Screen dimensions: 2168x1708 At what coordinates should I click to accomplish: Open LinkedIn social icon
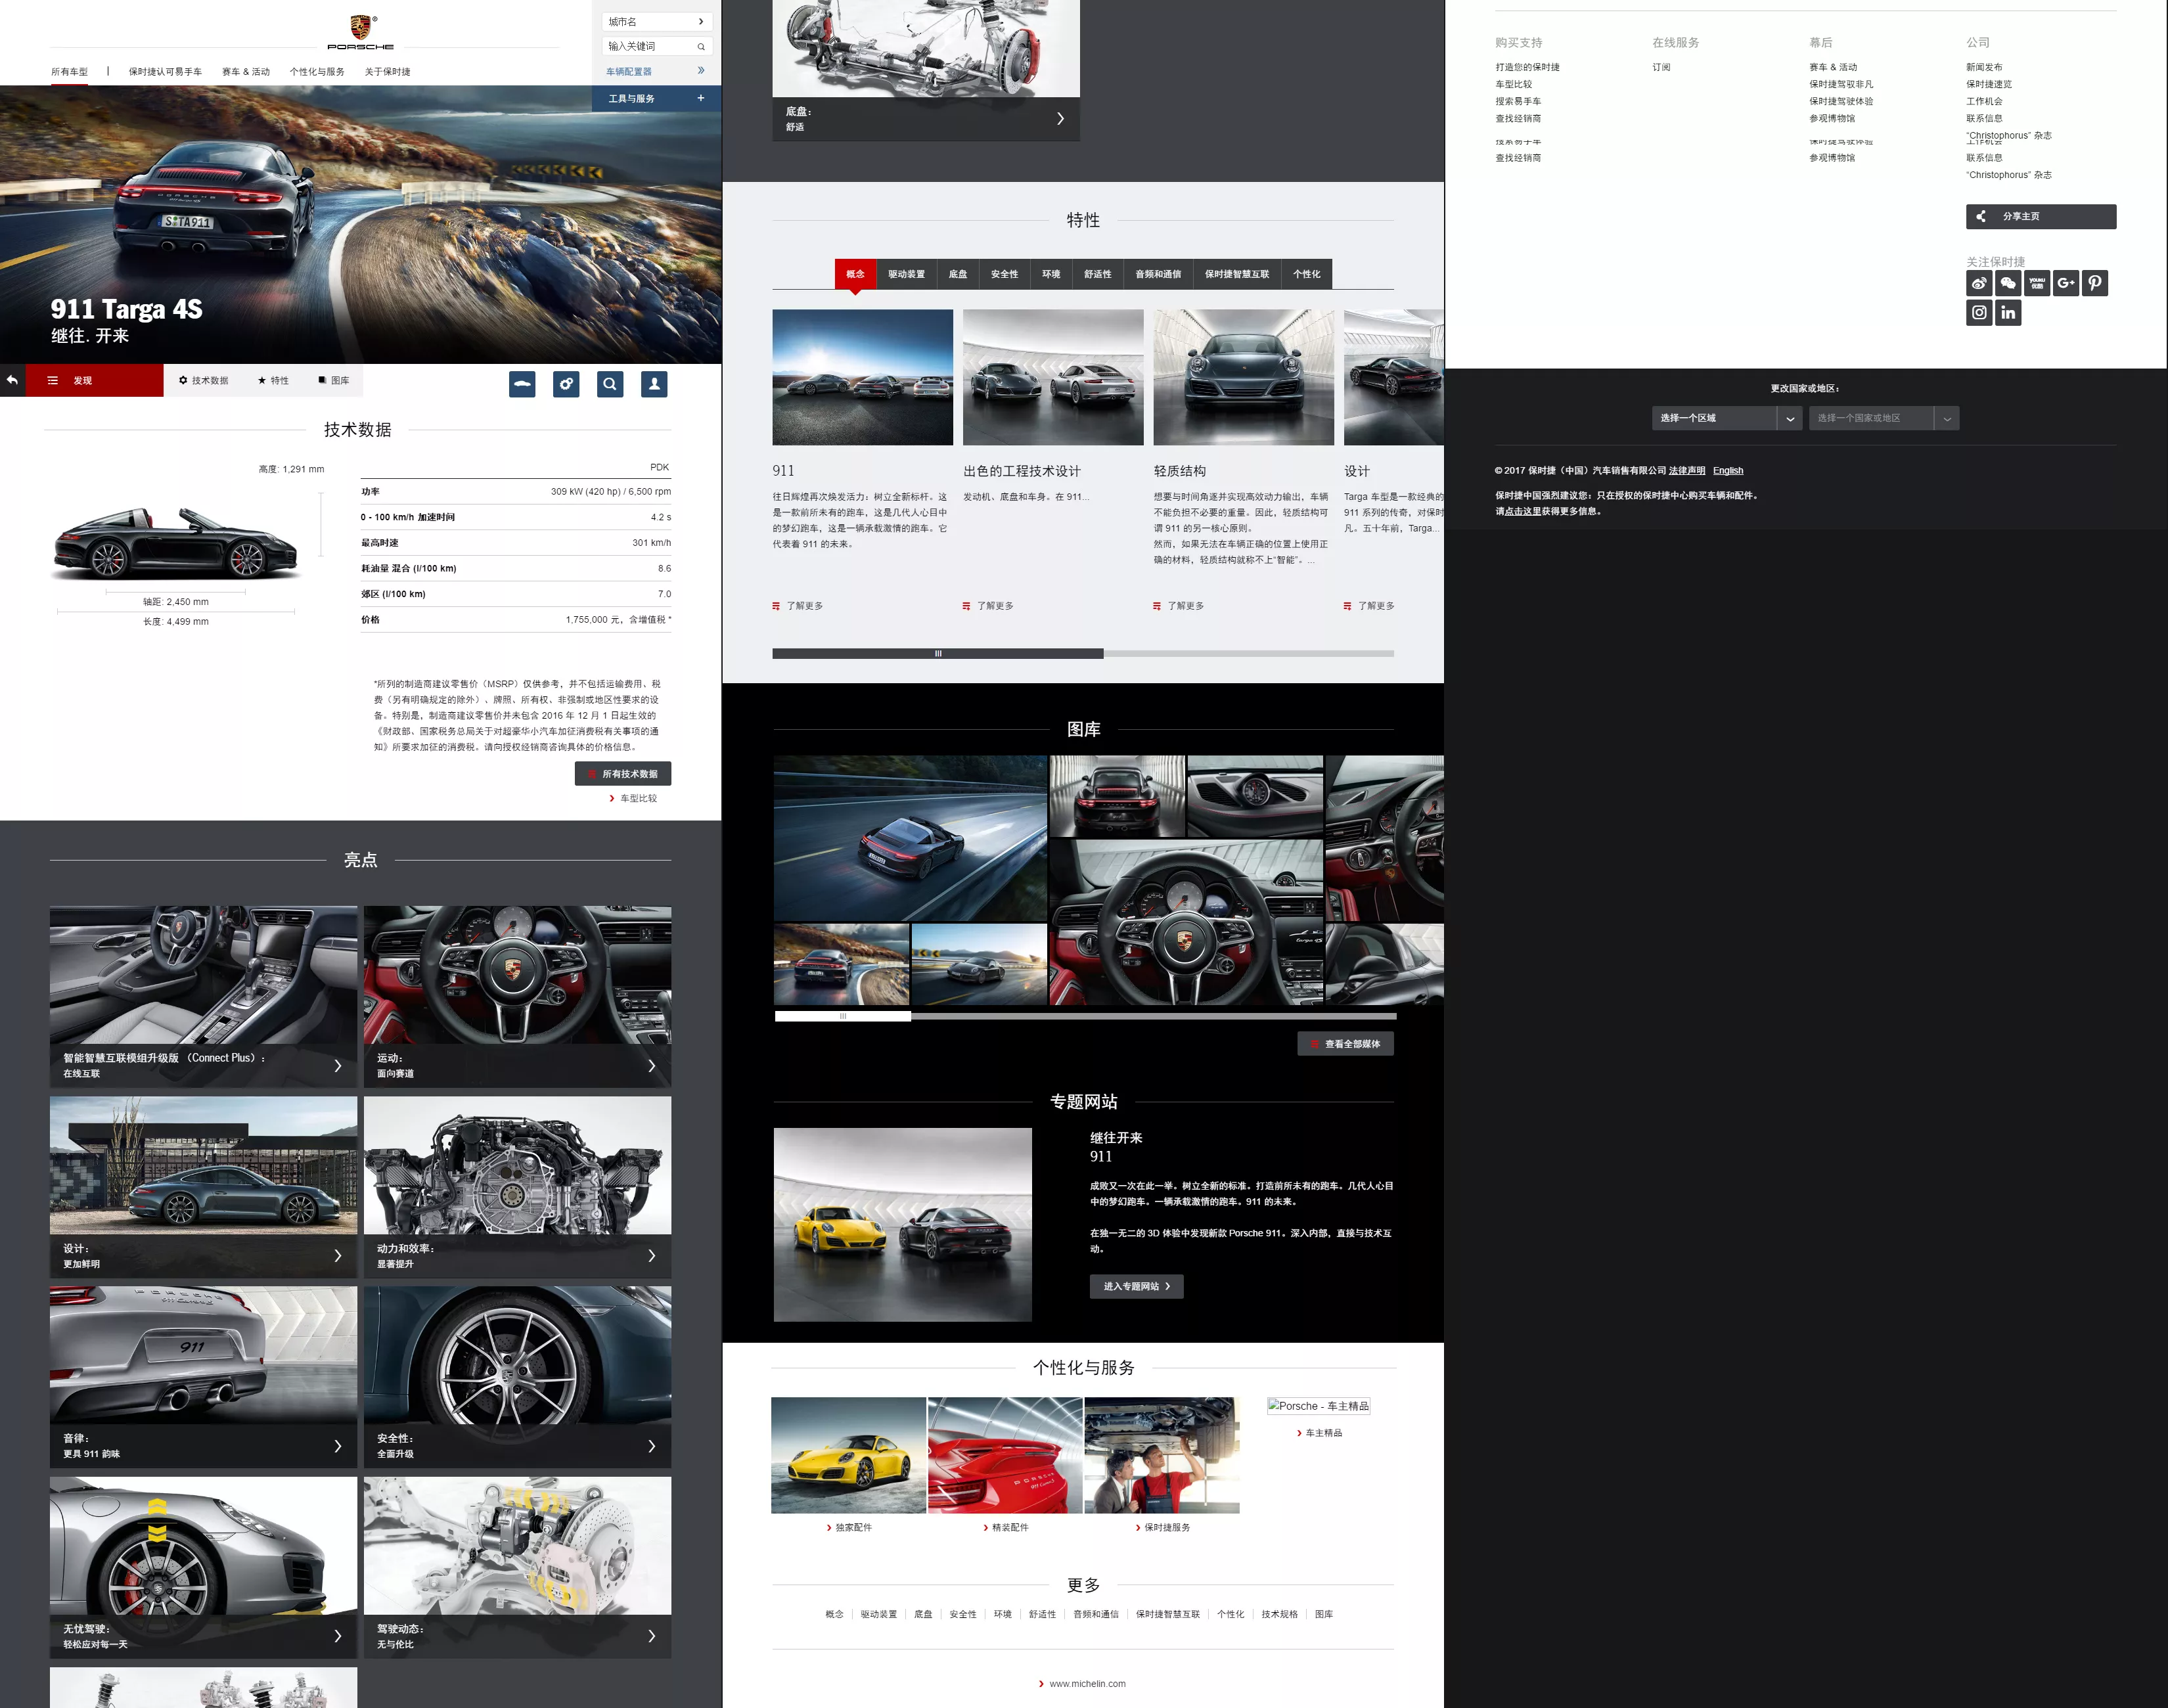[x=2008, y=312]
